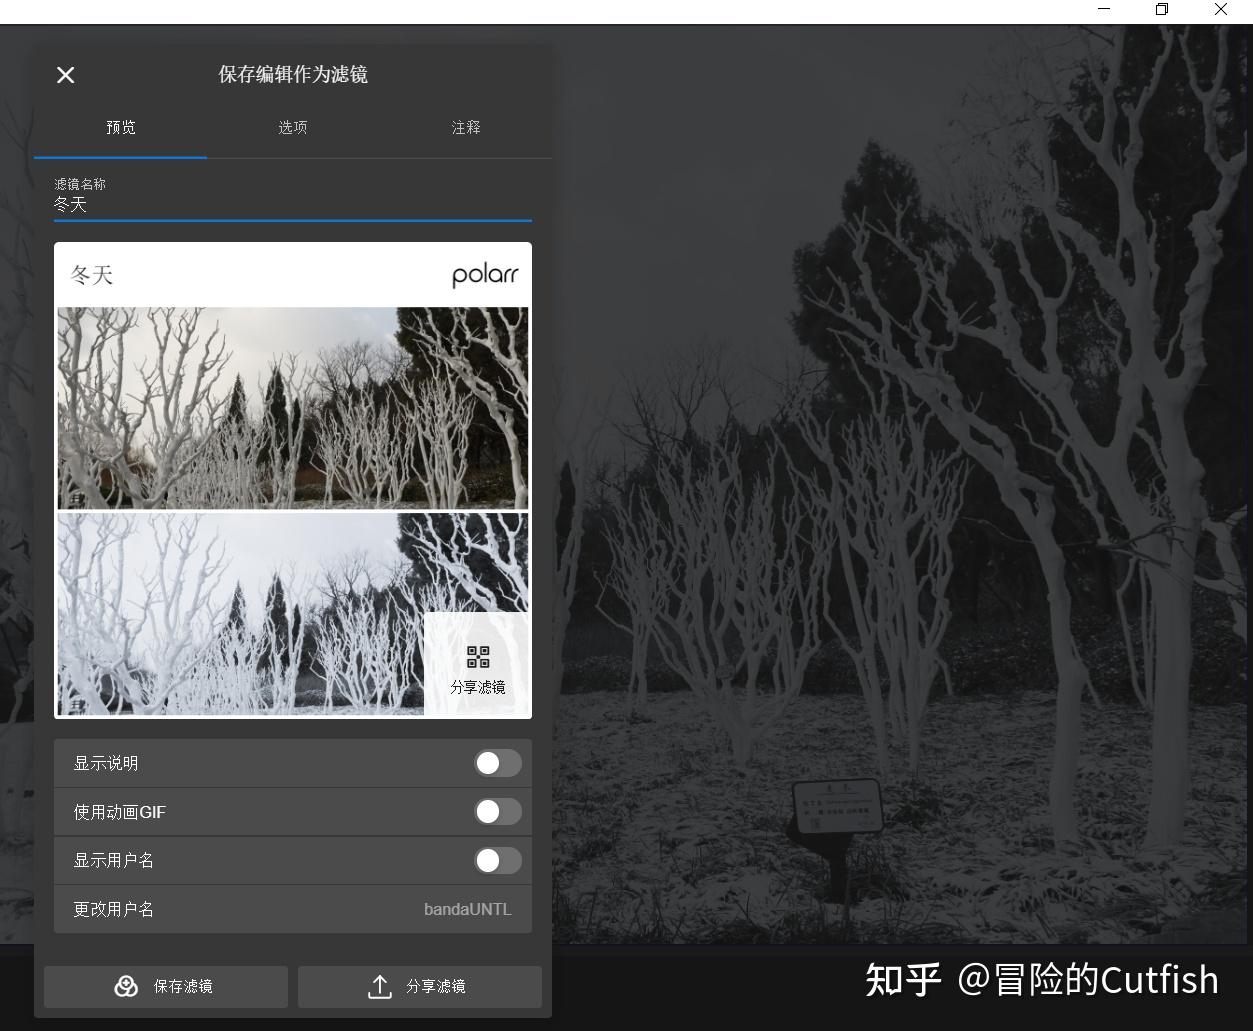The image size is (1253, 1031).
Task: Click the 分享滤镜 upload button
Action: [420, 987]
